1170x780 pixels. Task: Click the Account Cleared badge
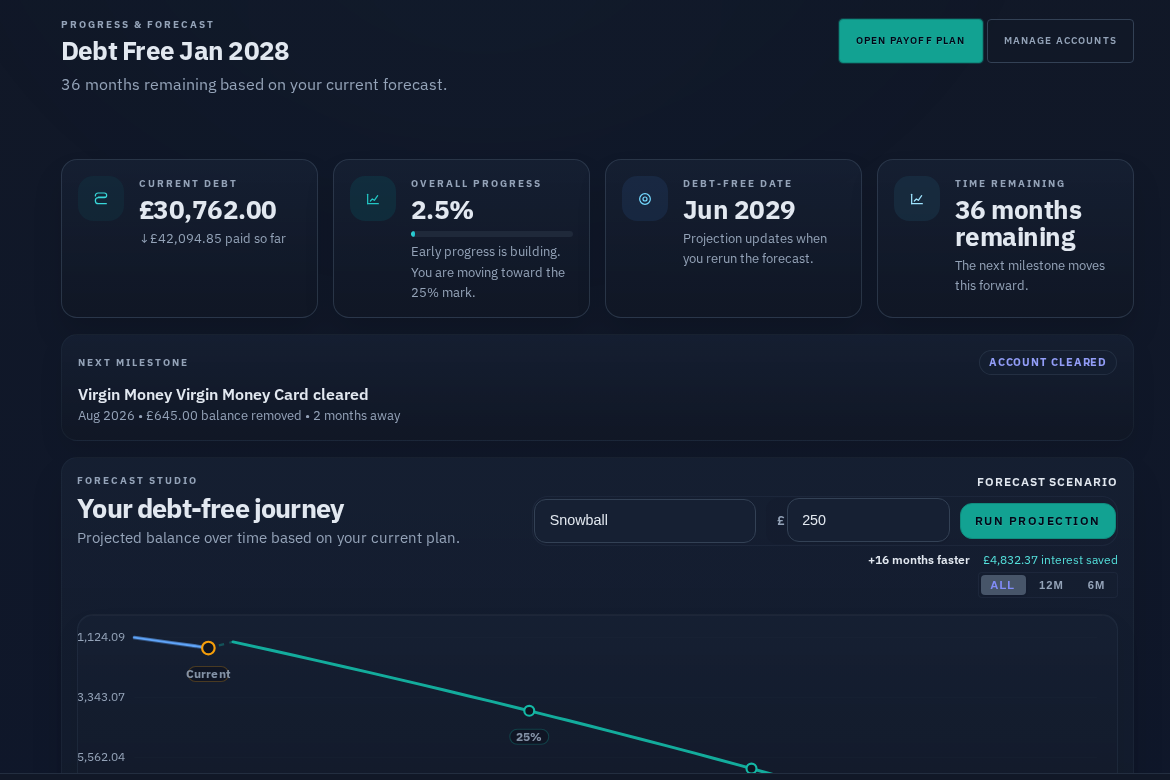(1048, 362)
